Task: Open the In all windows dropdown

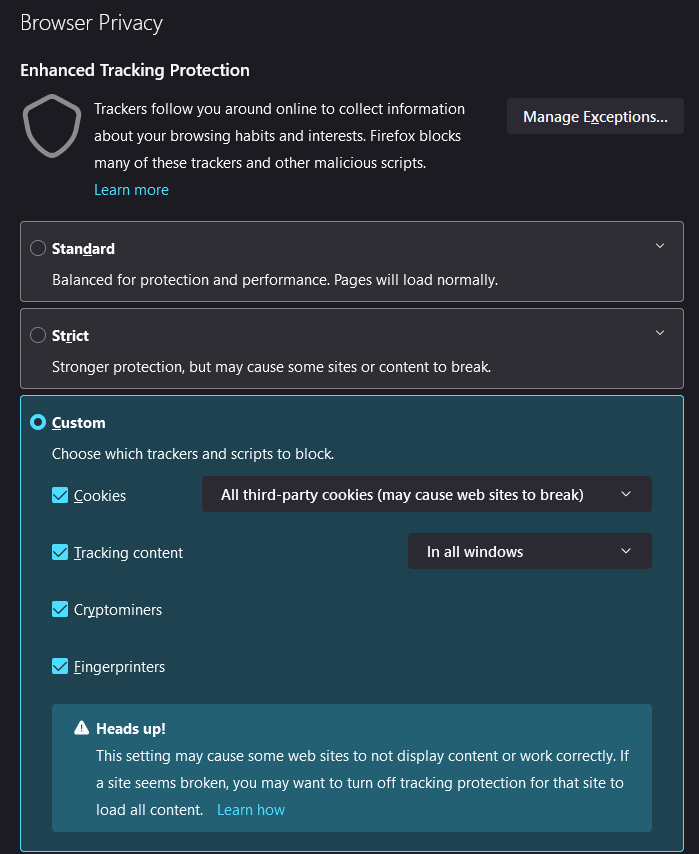Action: (529, 551)
